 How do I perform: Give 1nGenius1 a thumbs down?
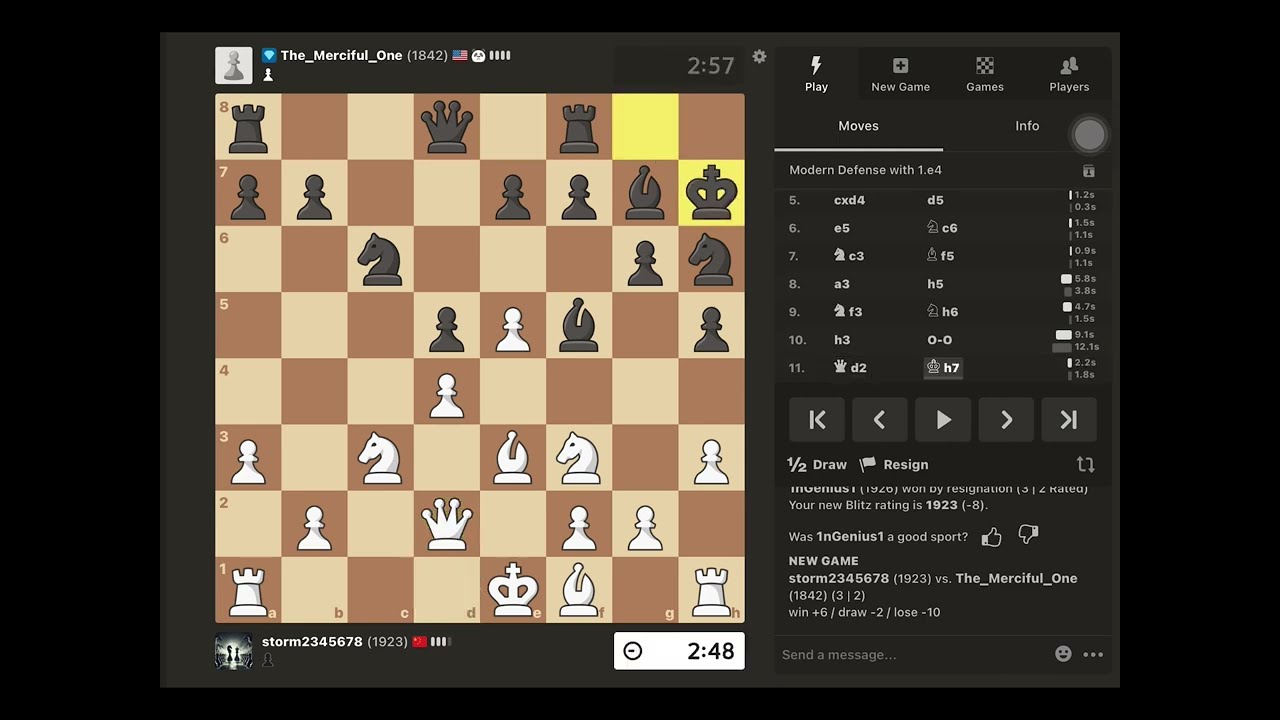pyautogui.click(x=1028, y=536)
